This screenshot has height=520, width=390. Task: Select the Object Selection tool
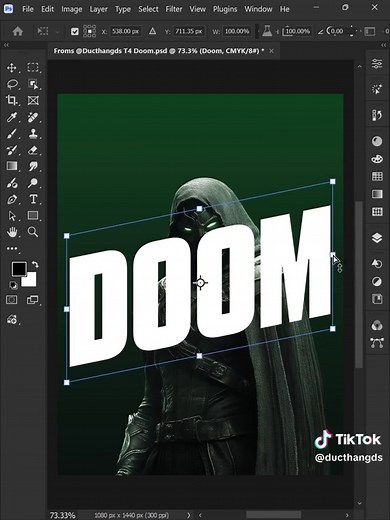click(33, 84)
